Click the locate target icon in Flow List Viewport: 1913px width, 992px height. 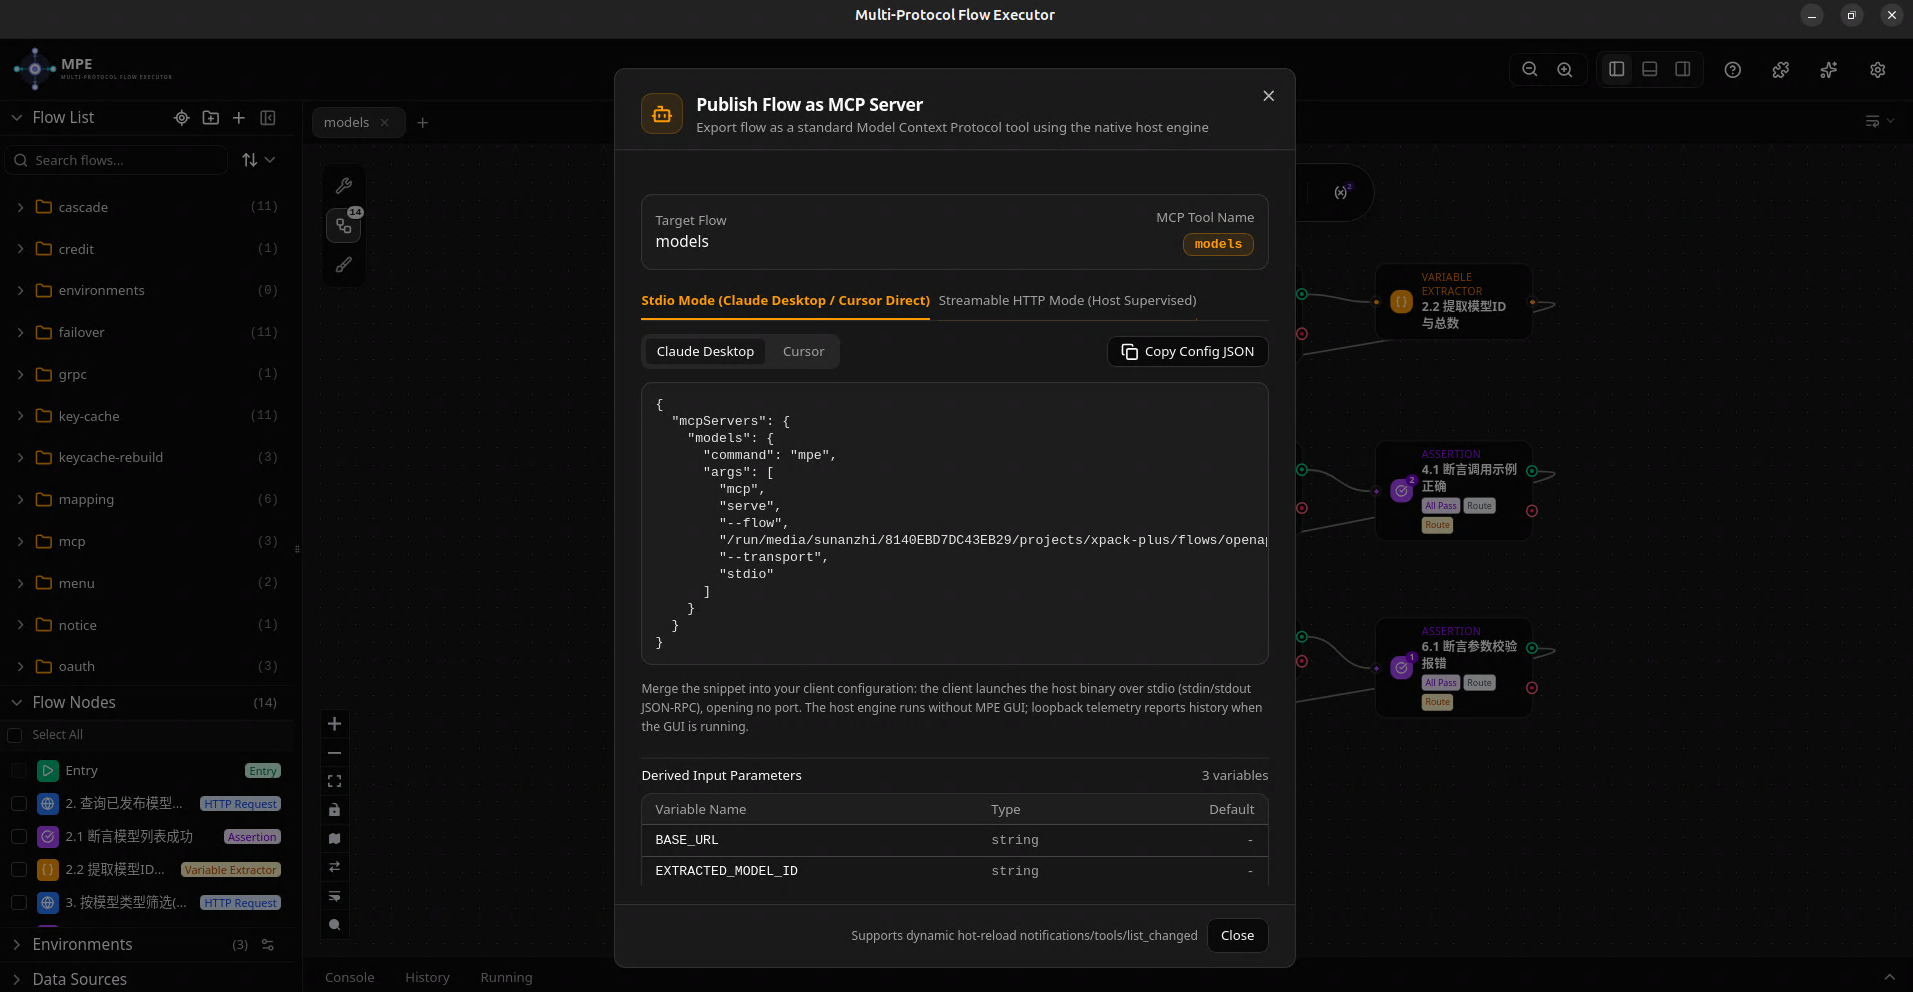point(182,118)
